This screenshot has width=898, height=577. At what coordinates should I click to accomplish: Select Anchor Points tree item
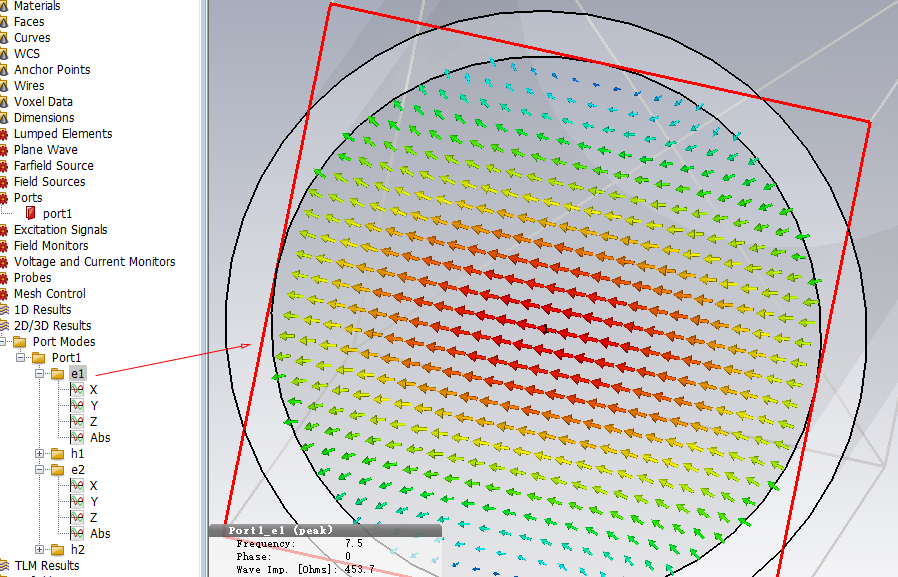point(52,70)
